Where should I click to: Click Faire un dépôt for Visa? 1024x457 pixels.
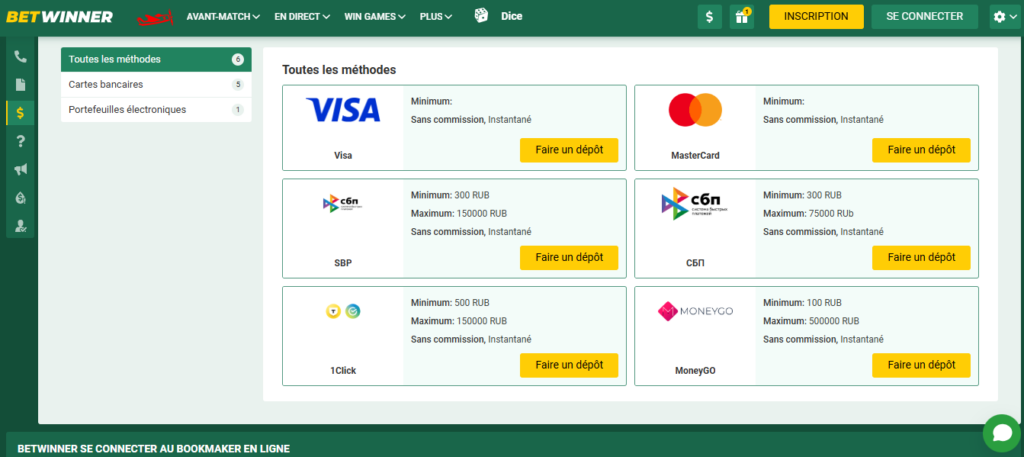569,150
